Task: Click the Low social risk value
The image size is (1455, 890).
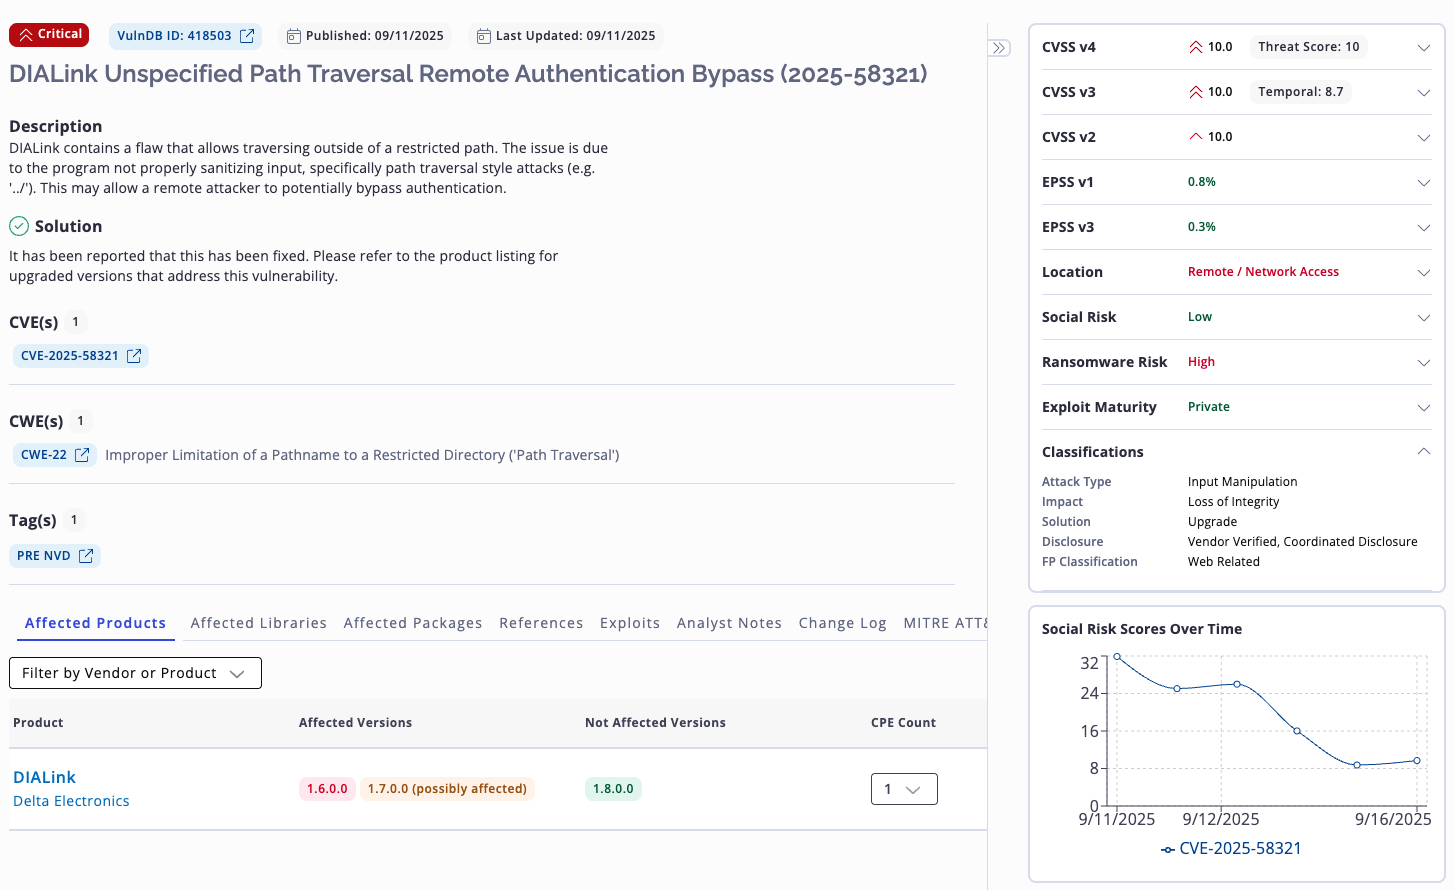Action: pos(1199,317)
